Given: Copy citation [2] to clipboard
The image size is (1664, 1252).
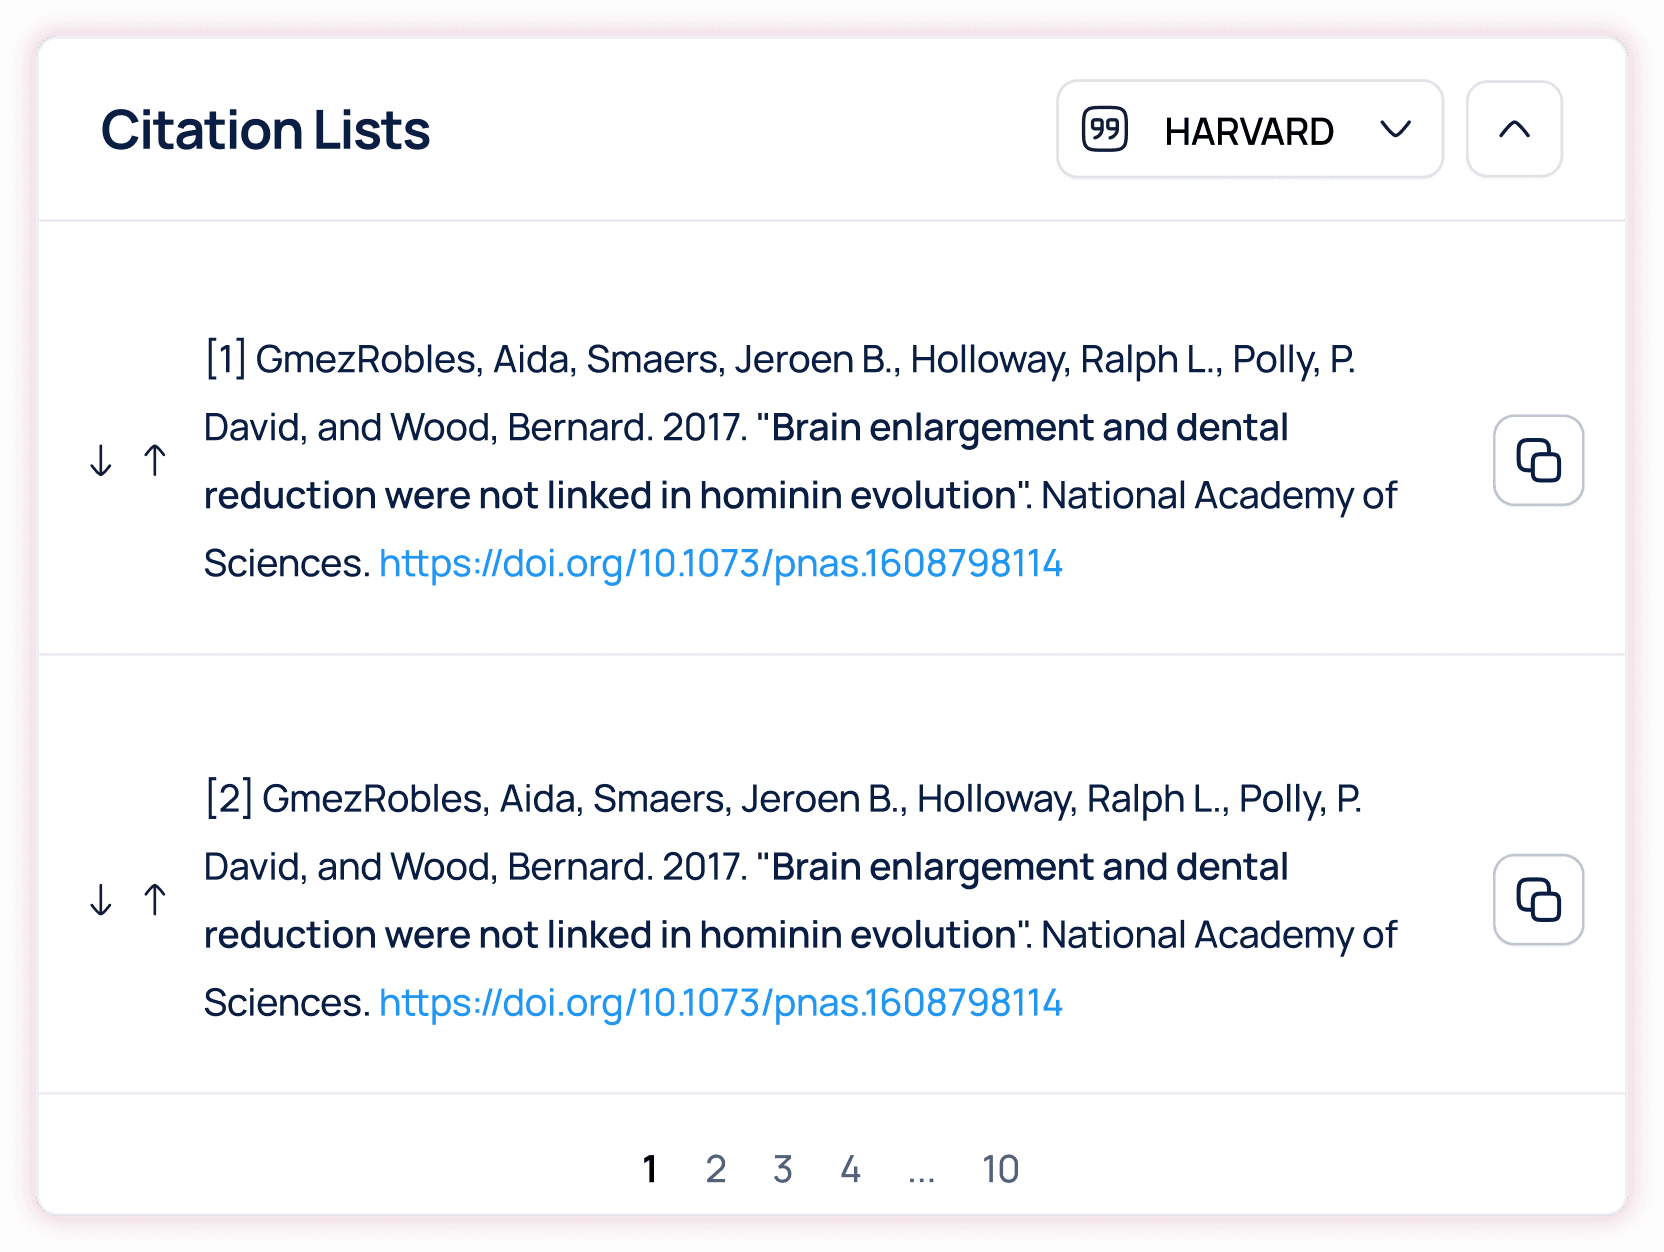Looking at the screenshot, I should coord(1538,899).
